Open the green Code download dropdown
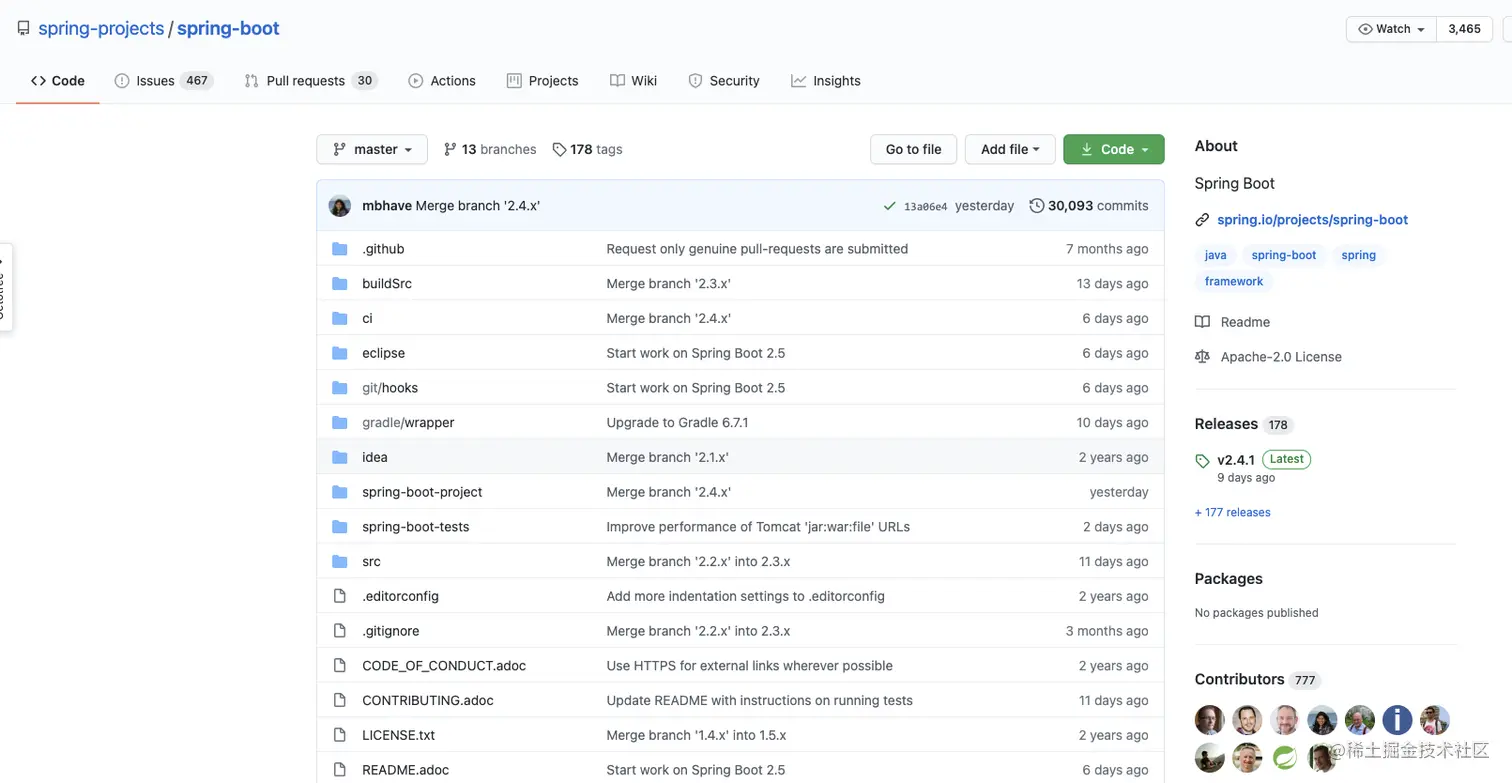 (1114, 149)
